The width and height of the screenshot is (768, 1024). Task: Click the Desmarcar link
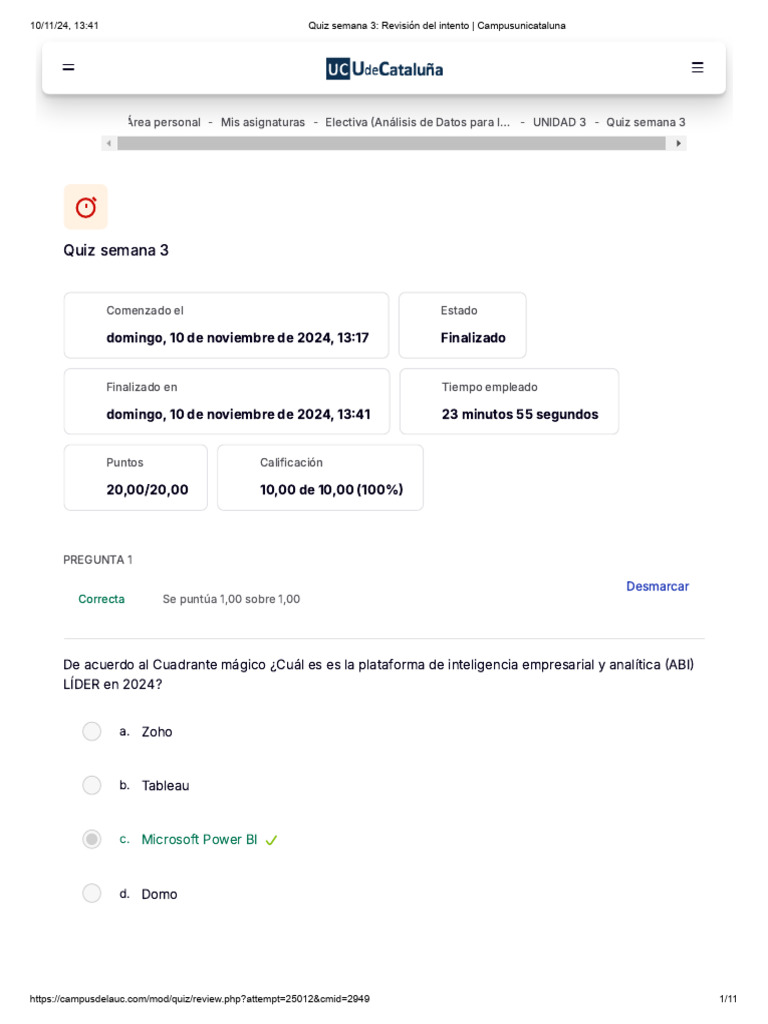coord(657,586)
